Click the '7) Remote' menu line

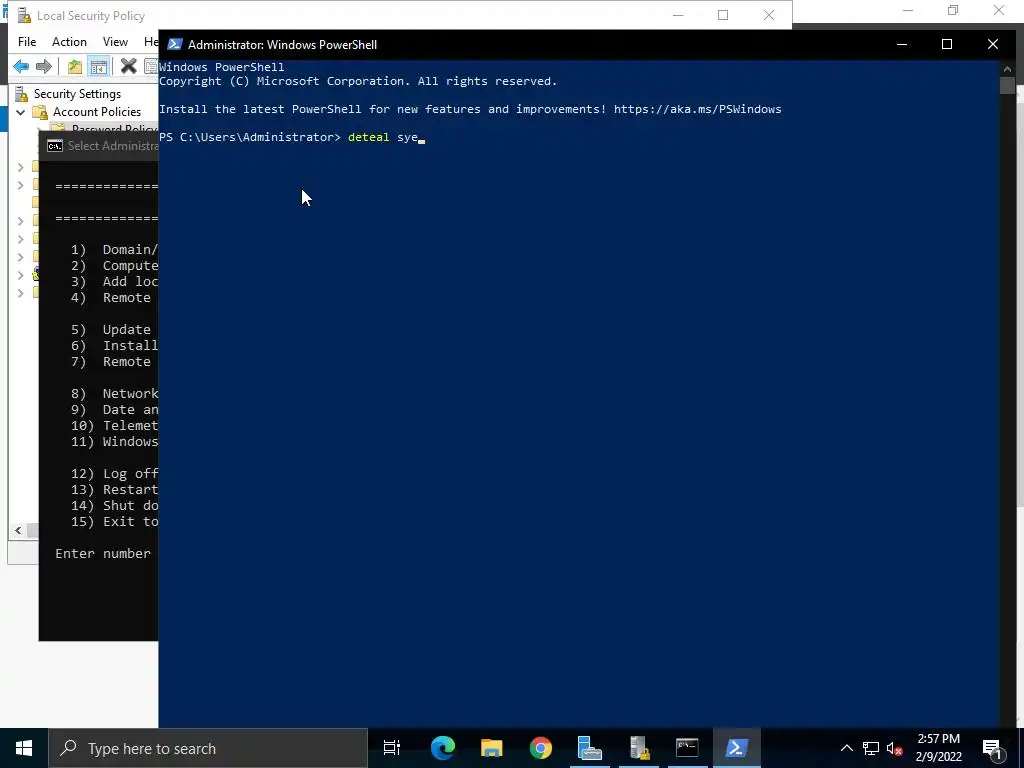pos(110,362)
